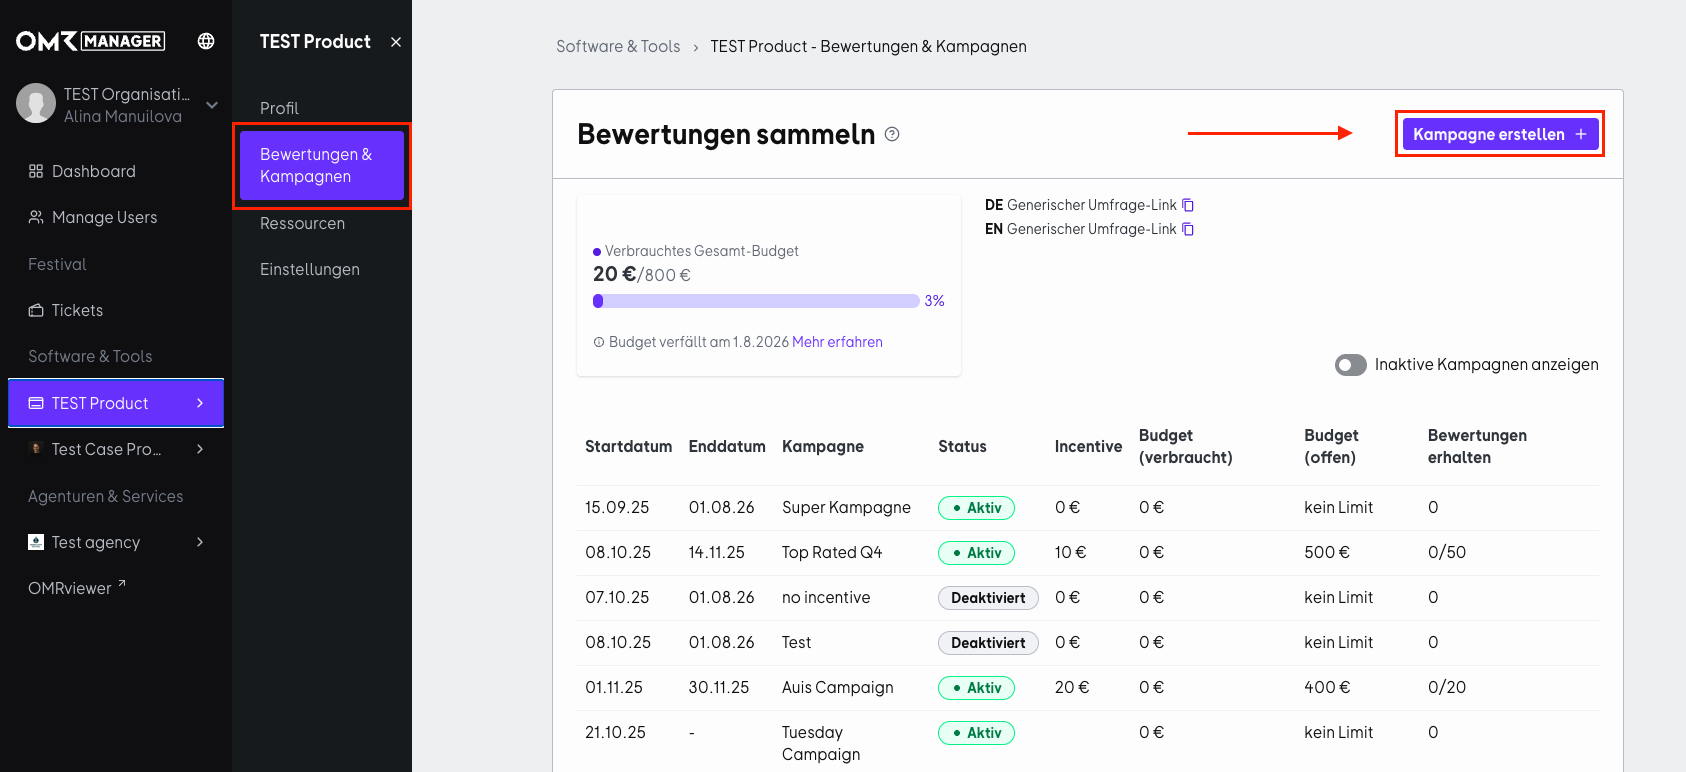Click the Dashboard grid icon
This screenshot has height=772, width=1686.
36,171
